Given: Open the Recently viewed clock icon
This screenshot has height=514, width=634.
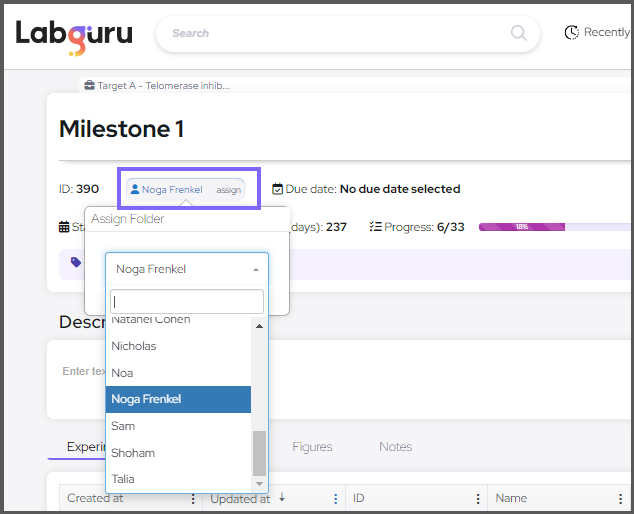Looking at the screenshot, I should tap(572, 33).
